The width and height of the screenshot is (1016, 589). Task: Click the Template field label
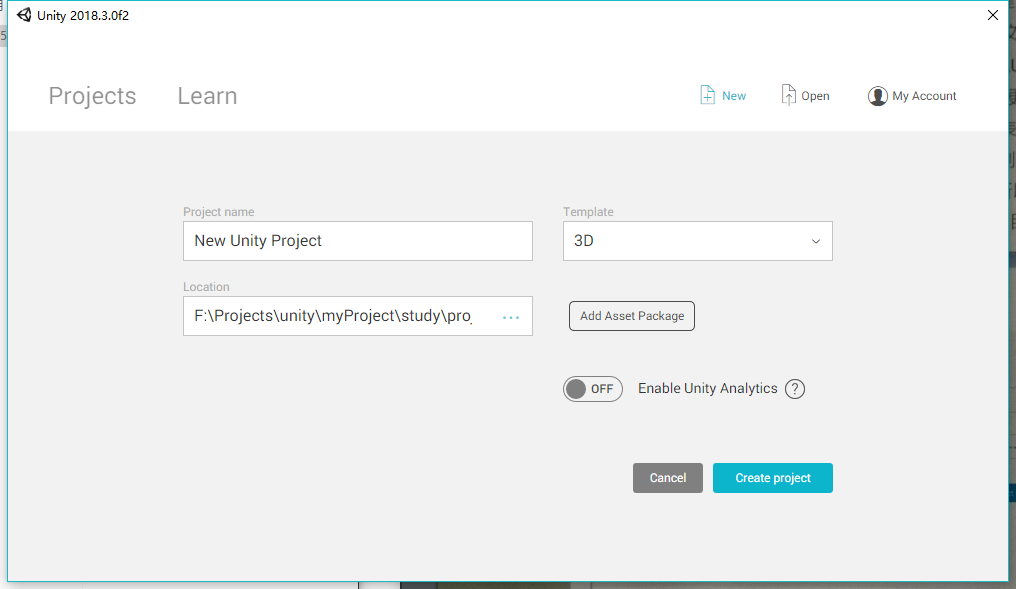(x=588, y=212)
